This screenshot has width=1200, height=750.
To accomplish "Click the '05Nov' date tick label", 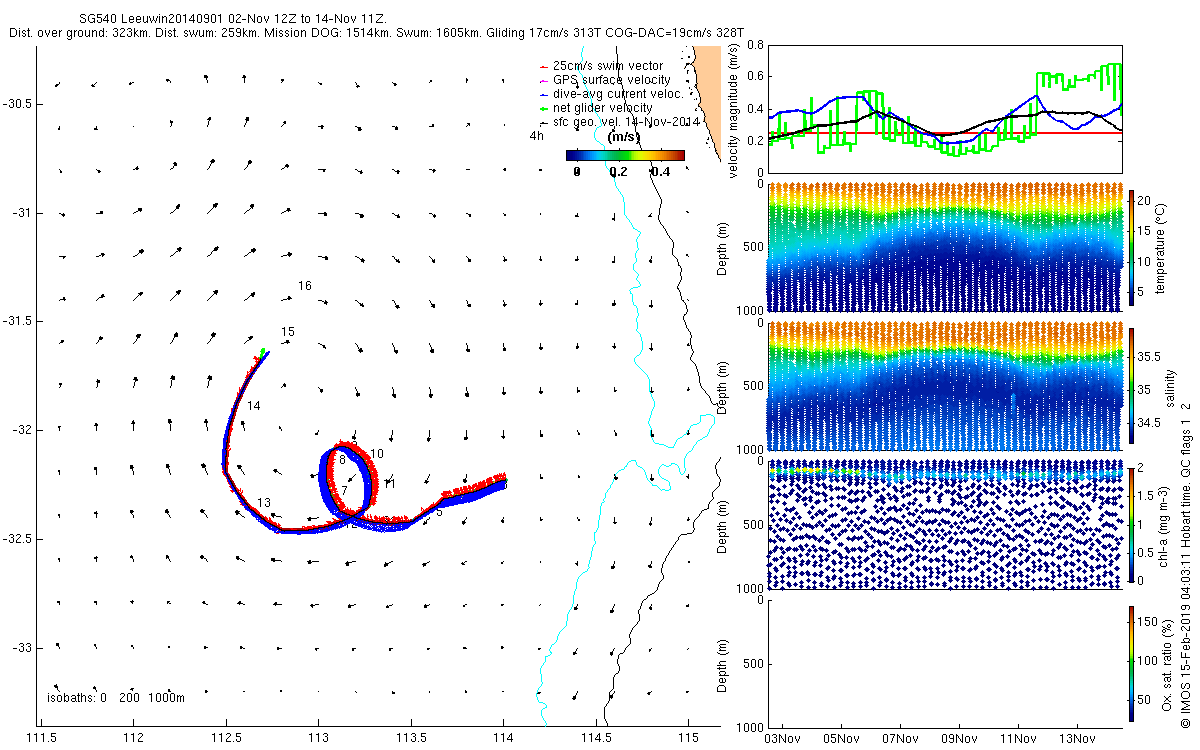I will click(841, 739).
